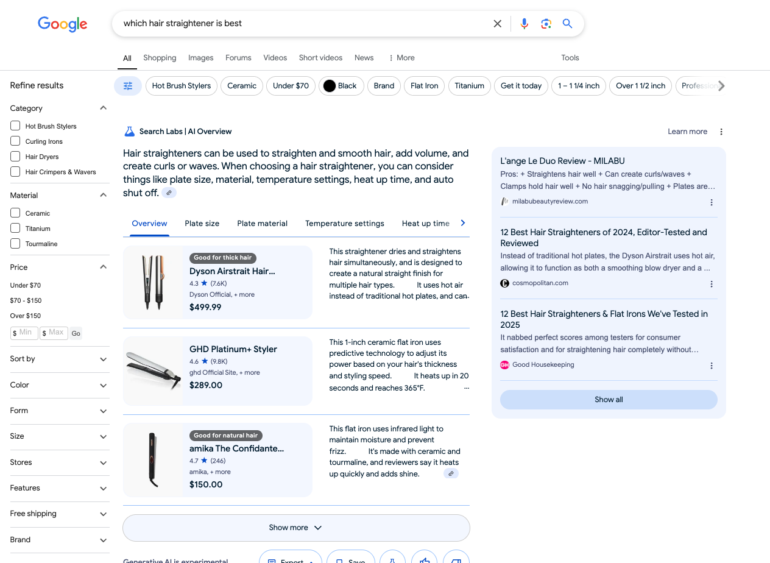Image resolution: width=770 pixels, height=563 pixels.
Task: Click the Search Labs flask icon
Action: (129, 131)
